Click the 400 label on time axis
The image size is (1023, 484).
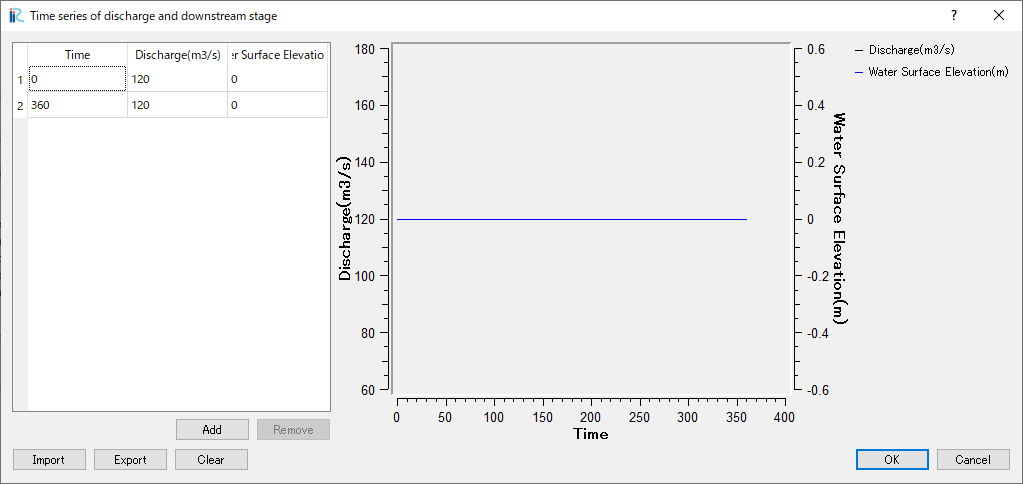click(785, 417)
